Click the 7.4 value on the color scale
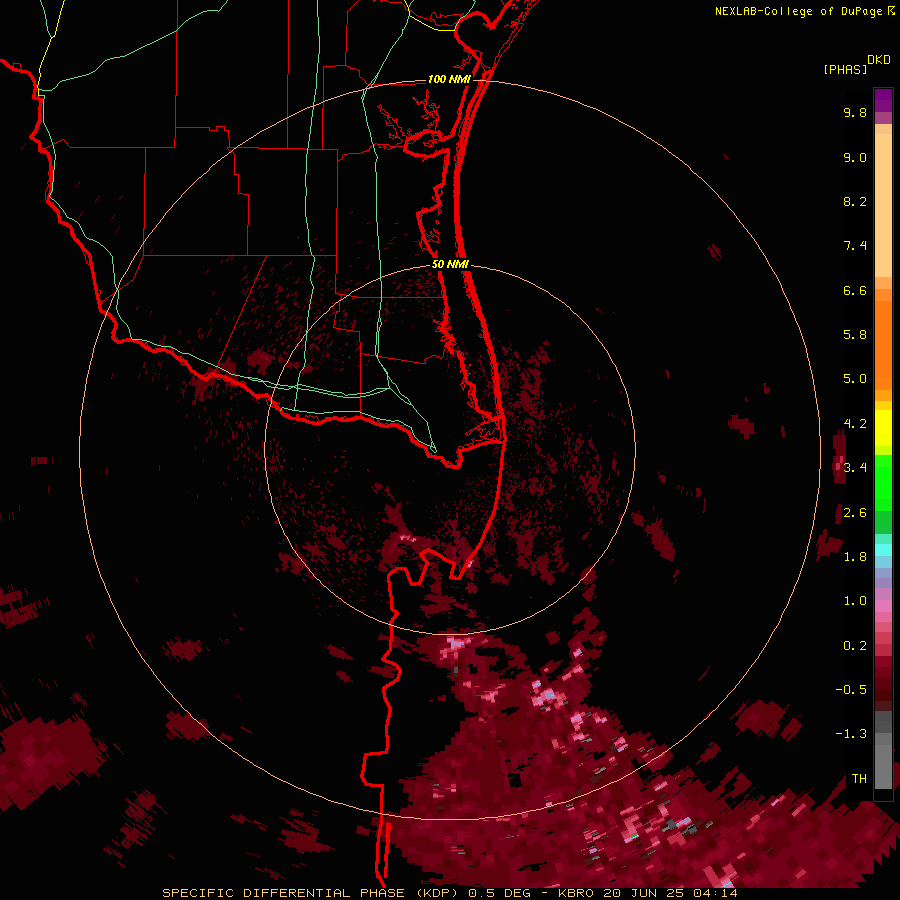 click(855, 246)
